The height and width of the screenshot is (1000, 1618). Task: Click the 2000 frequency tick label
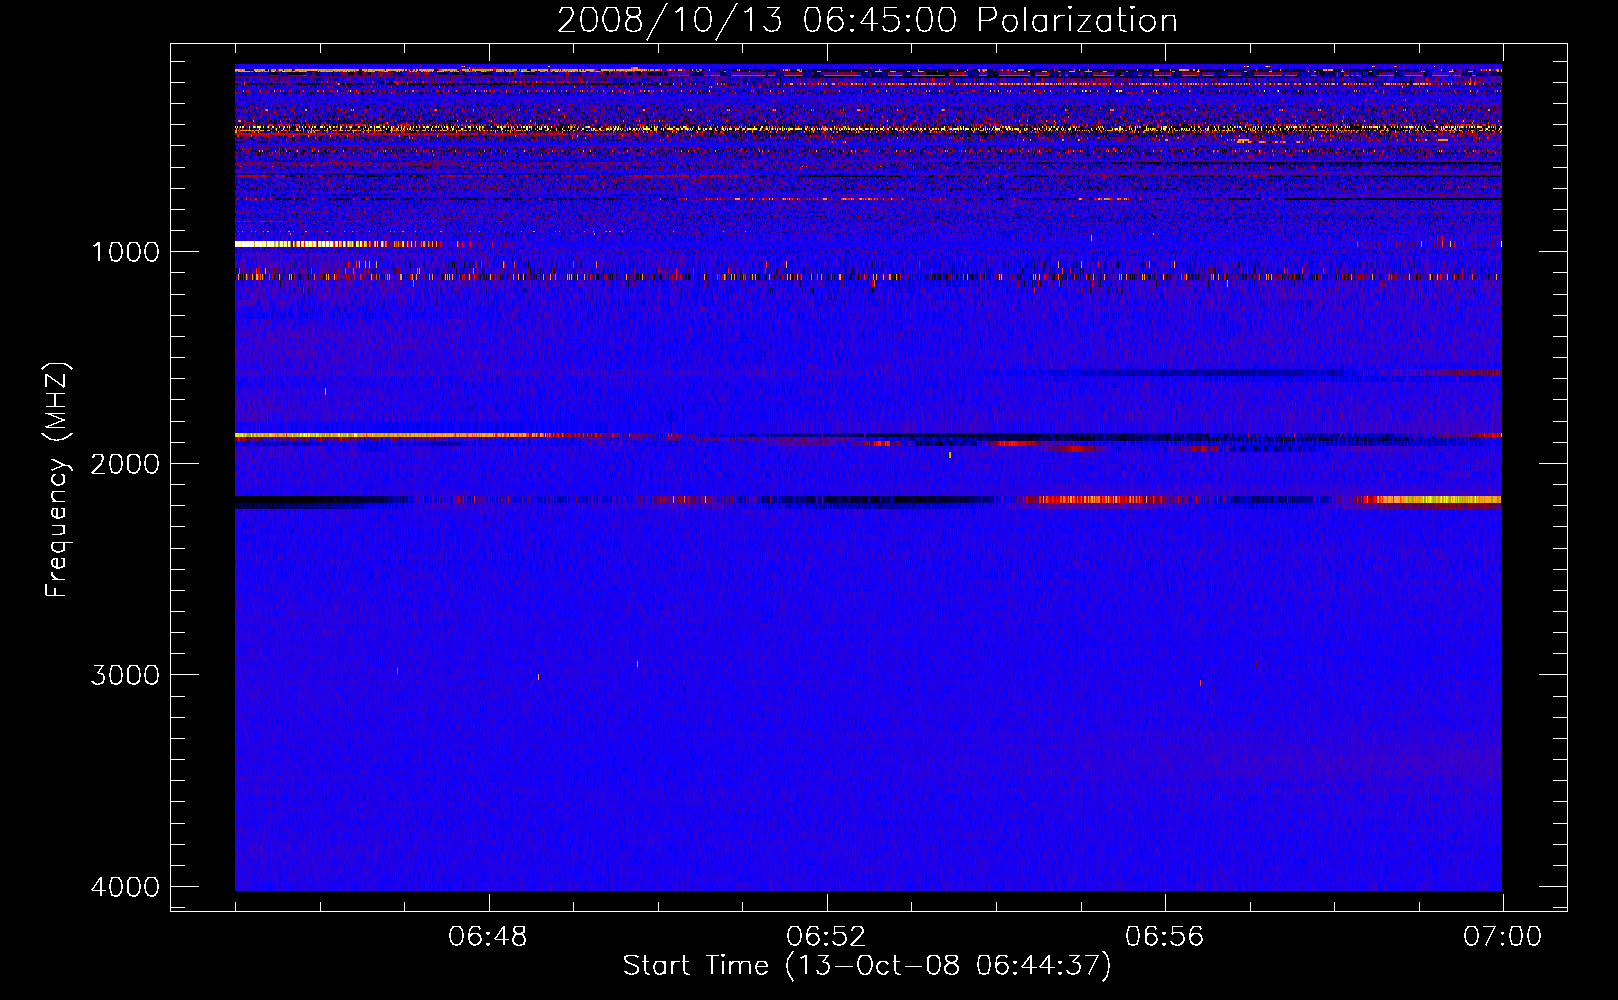[125, 463]
